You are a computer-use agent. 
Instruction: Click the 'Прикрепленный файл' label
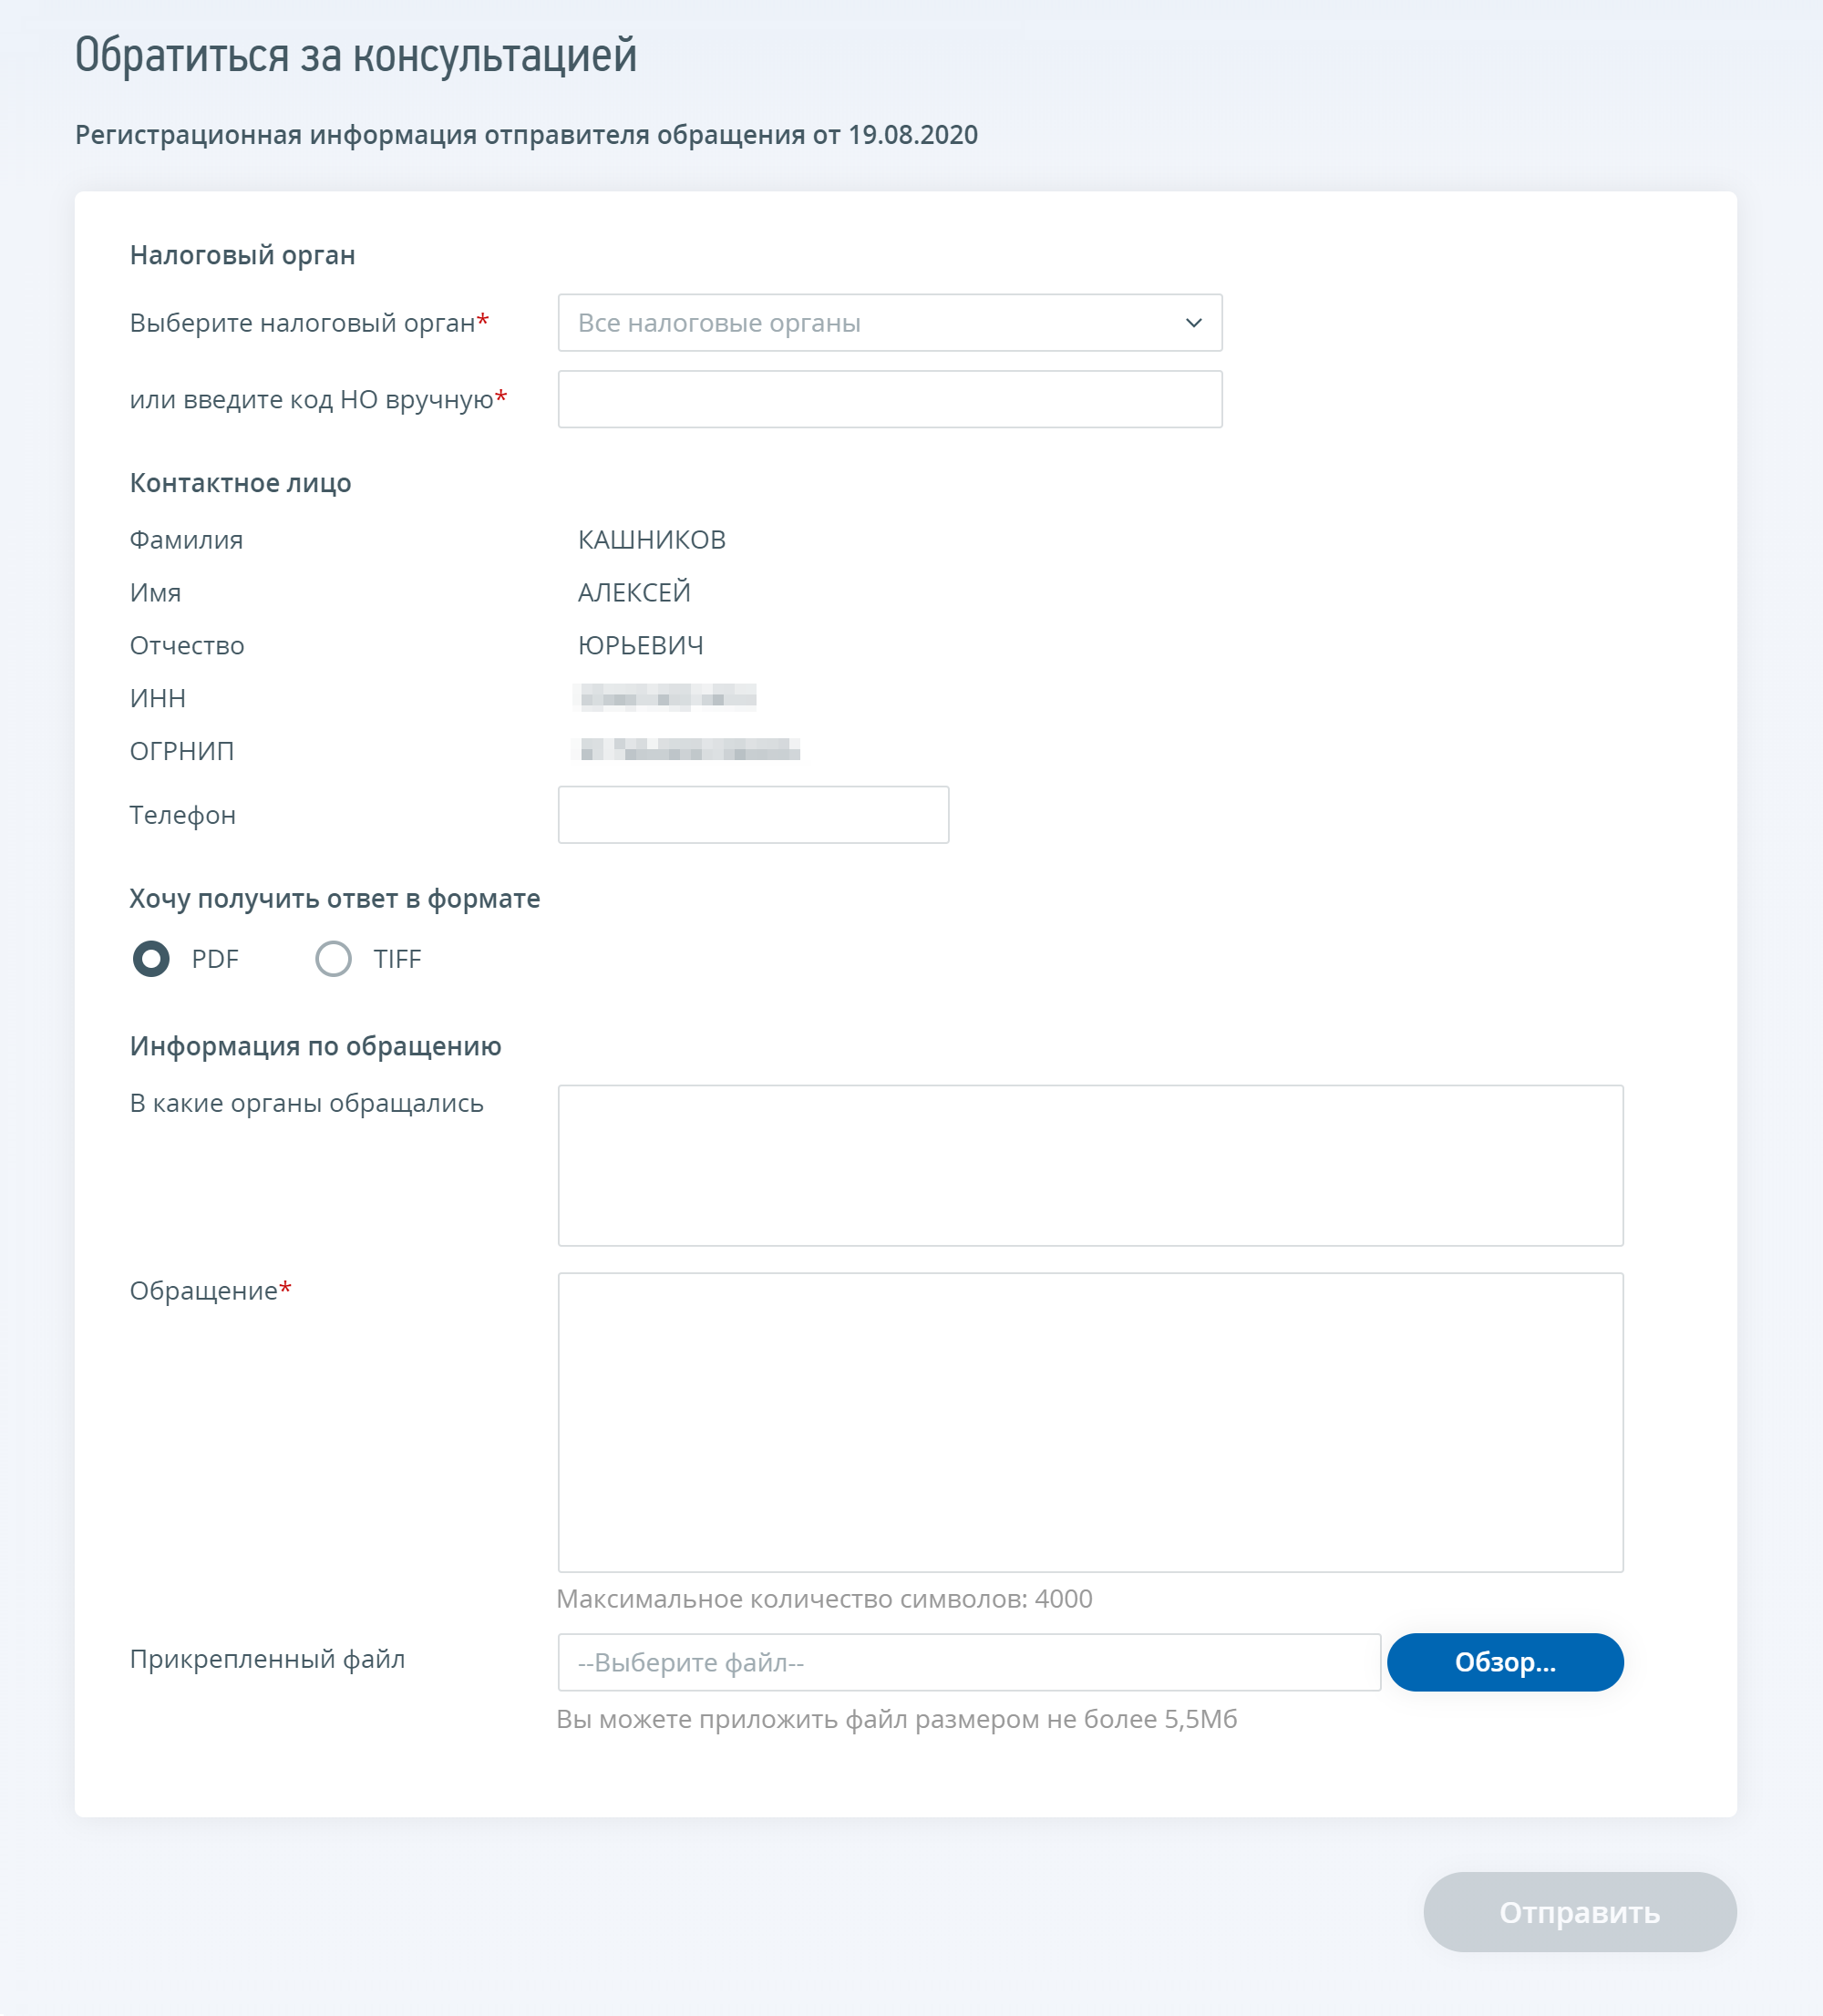pyautogui.click(x=267, y=1659)
